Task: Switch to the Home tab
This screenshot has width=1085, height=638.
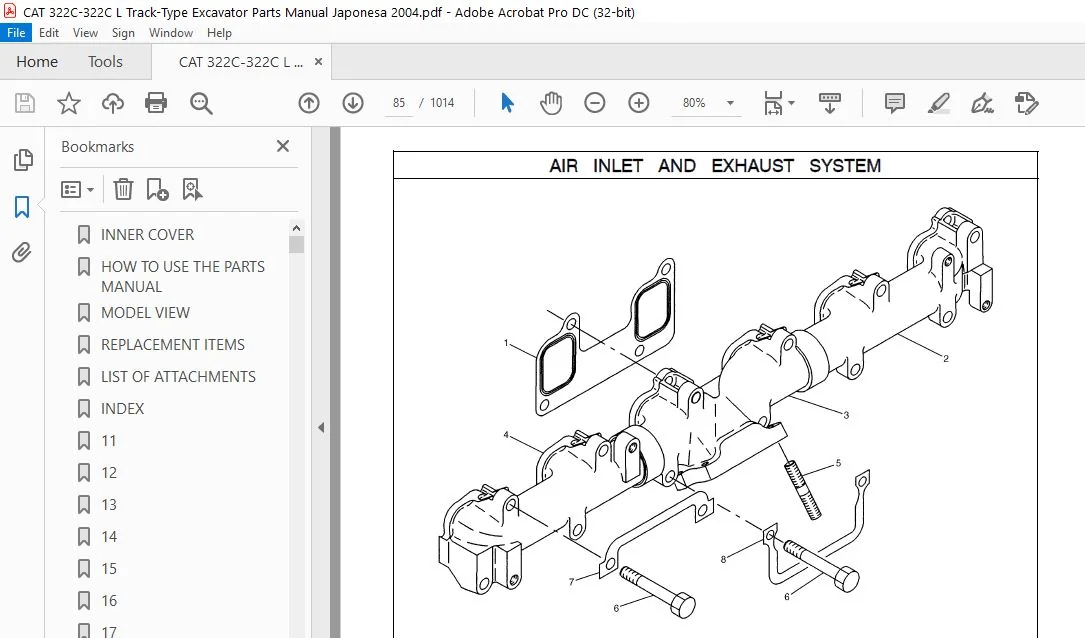Action: (37, 62)
